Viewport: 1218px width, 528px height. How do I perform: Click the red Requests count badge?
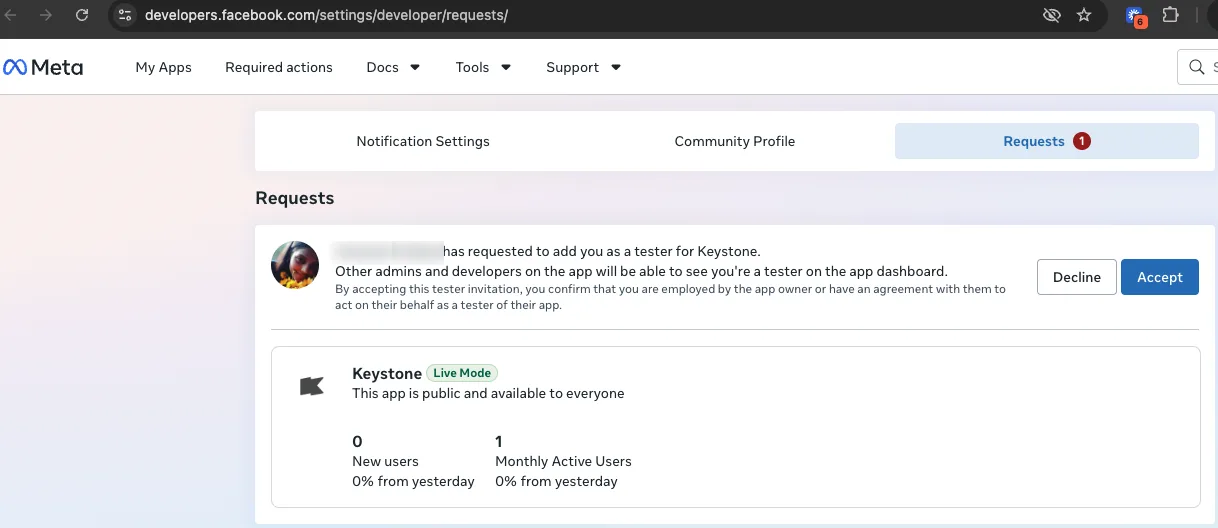[x=1081, y=141]
